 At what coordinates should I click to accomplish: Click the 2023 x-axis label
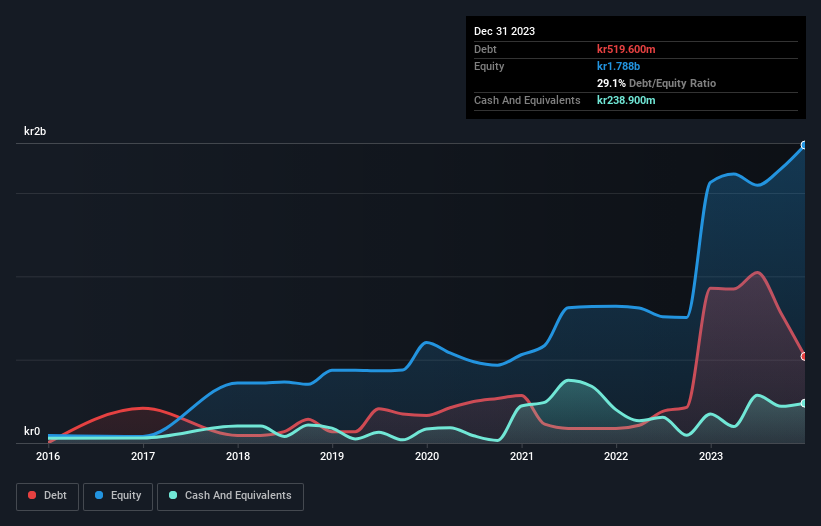711,456
